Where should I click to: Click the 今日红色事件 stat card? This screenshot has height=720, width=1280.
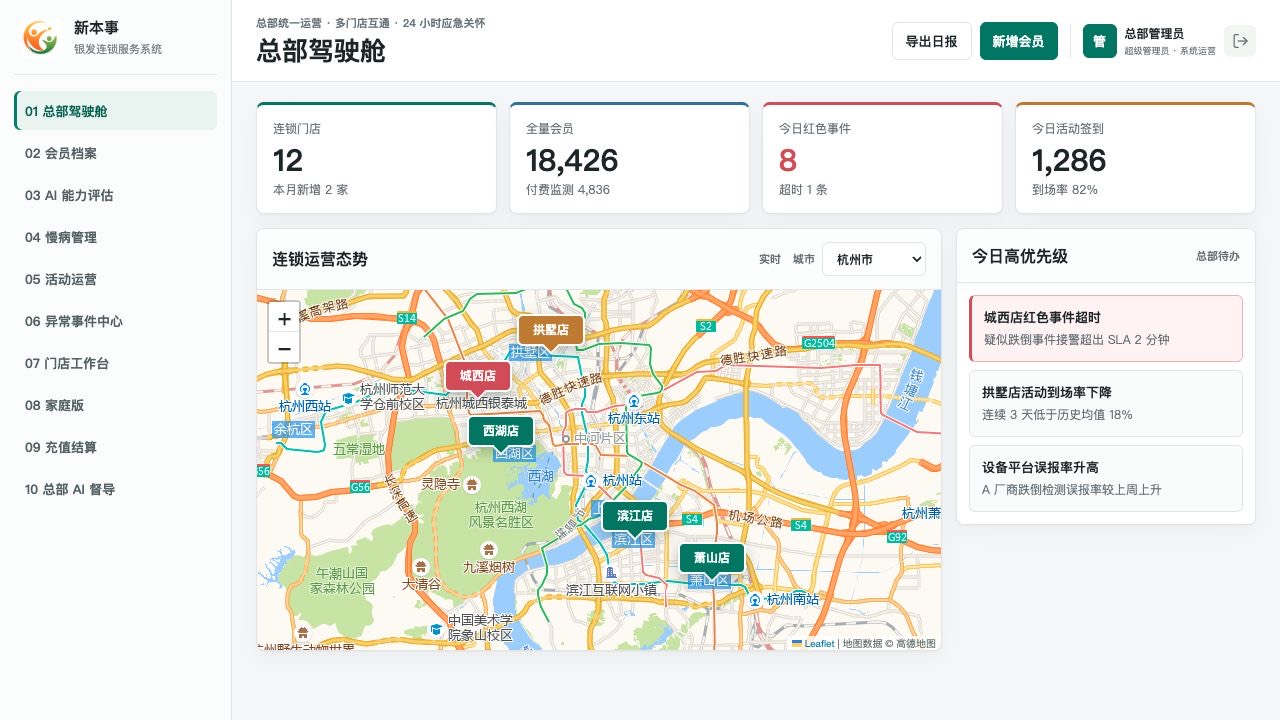[x=882, y=157]
